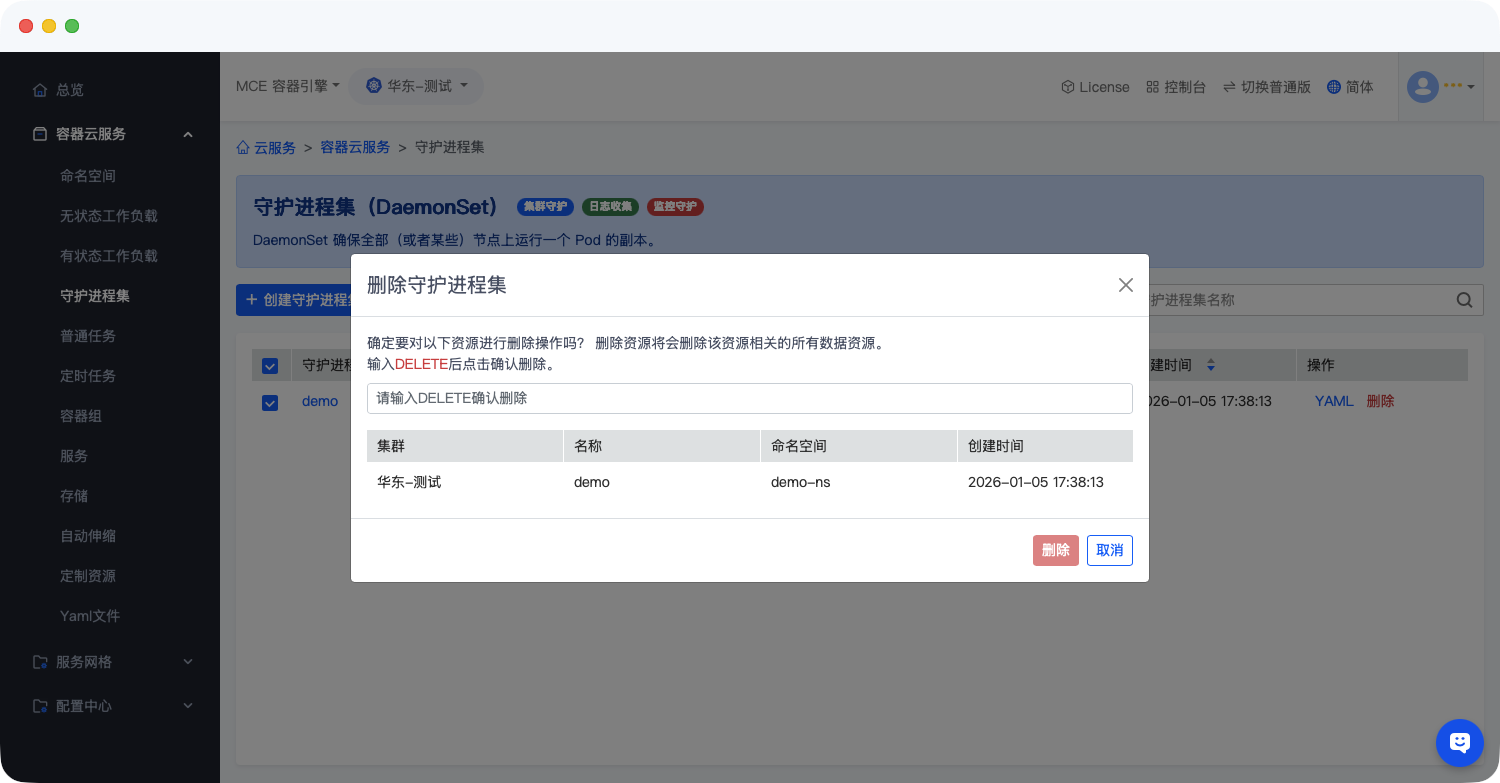Close the delete DaemonSet dialog with X
The image size is (1500, 783).
1125,285
